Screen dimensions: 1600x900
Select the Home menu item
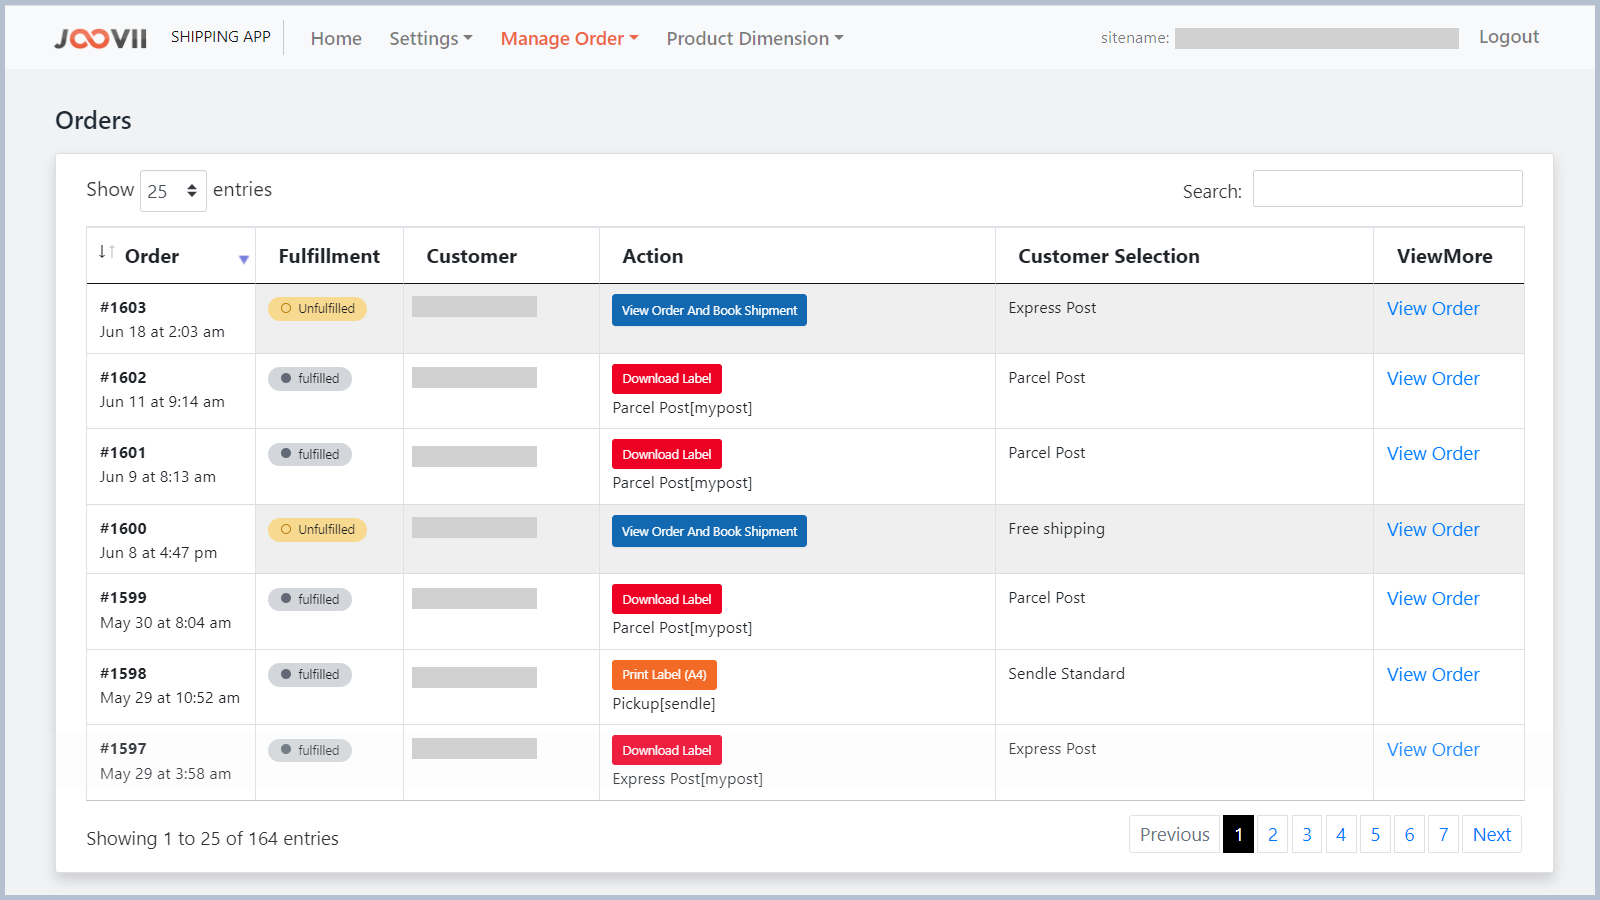click(335, 38)
